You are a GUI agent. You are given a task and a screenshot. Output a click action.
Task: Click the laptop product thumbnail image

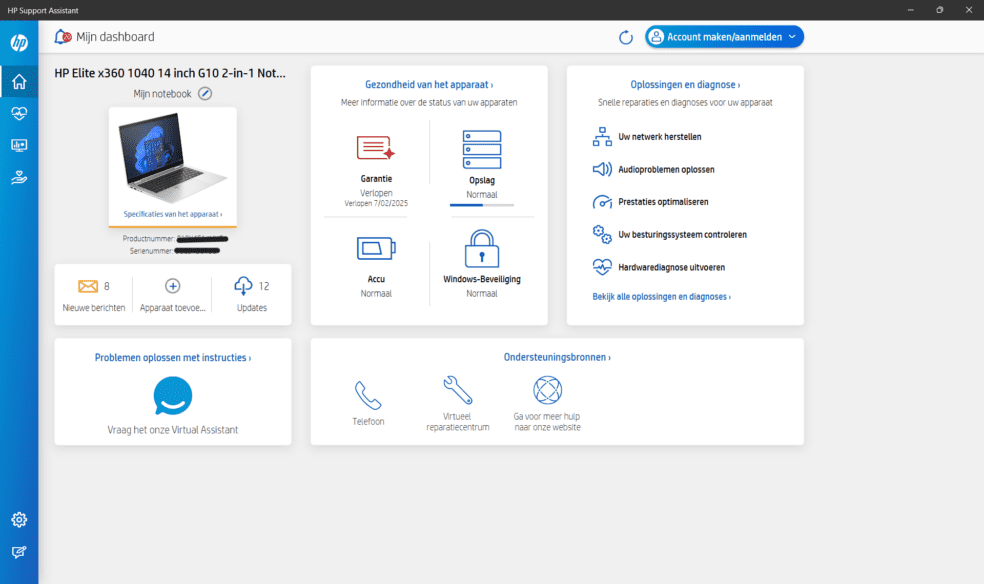pos(173,158)
